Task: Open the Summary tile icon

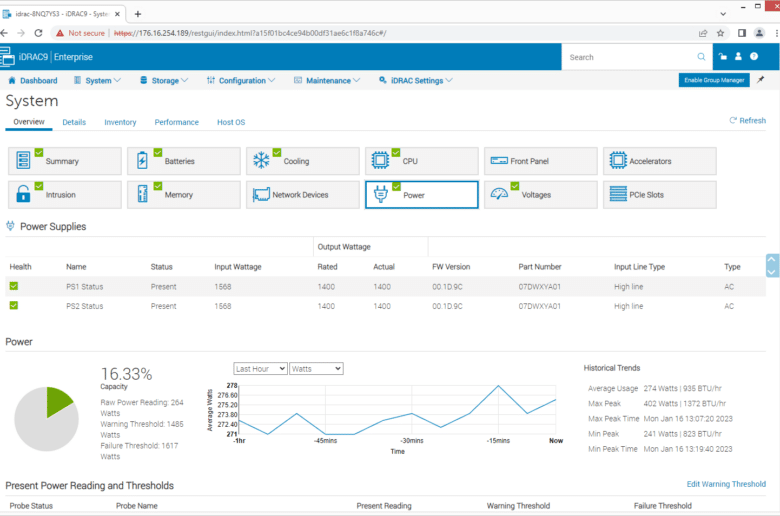Action: point(23,160)
